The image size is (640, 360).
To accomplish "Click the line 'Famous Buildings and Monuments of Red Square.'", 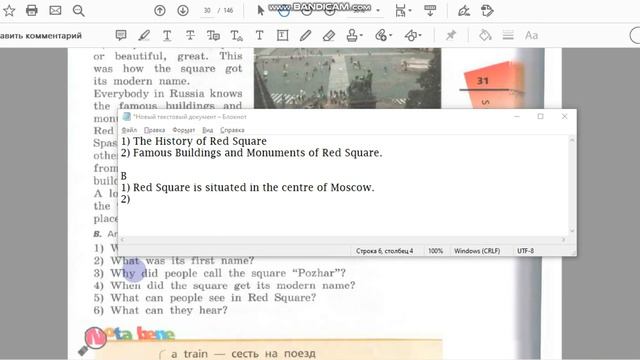I will 258,153.
